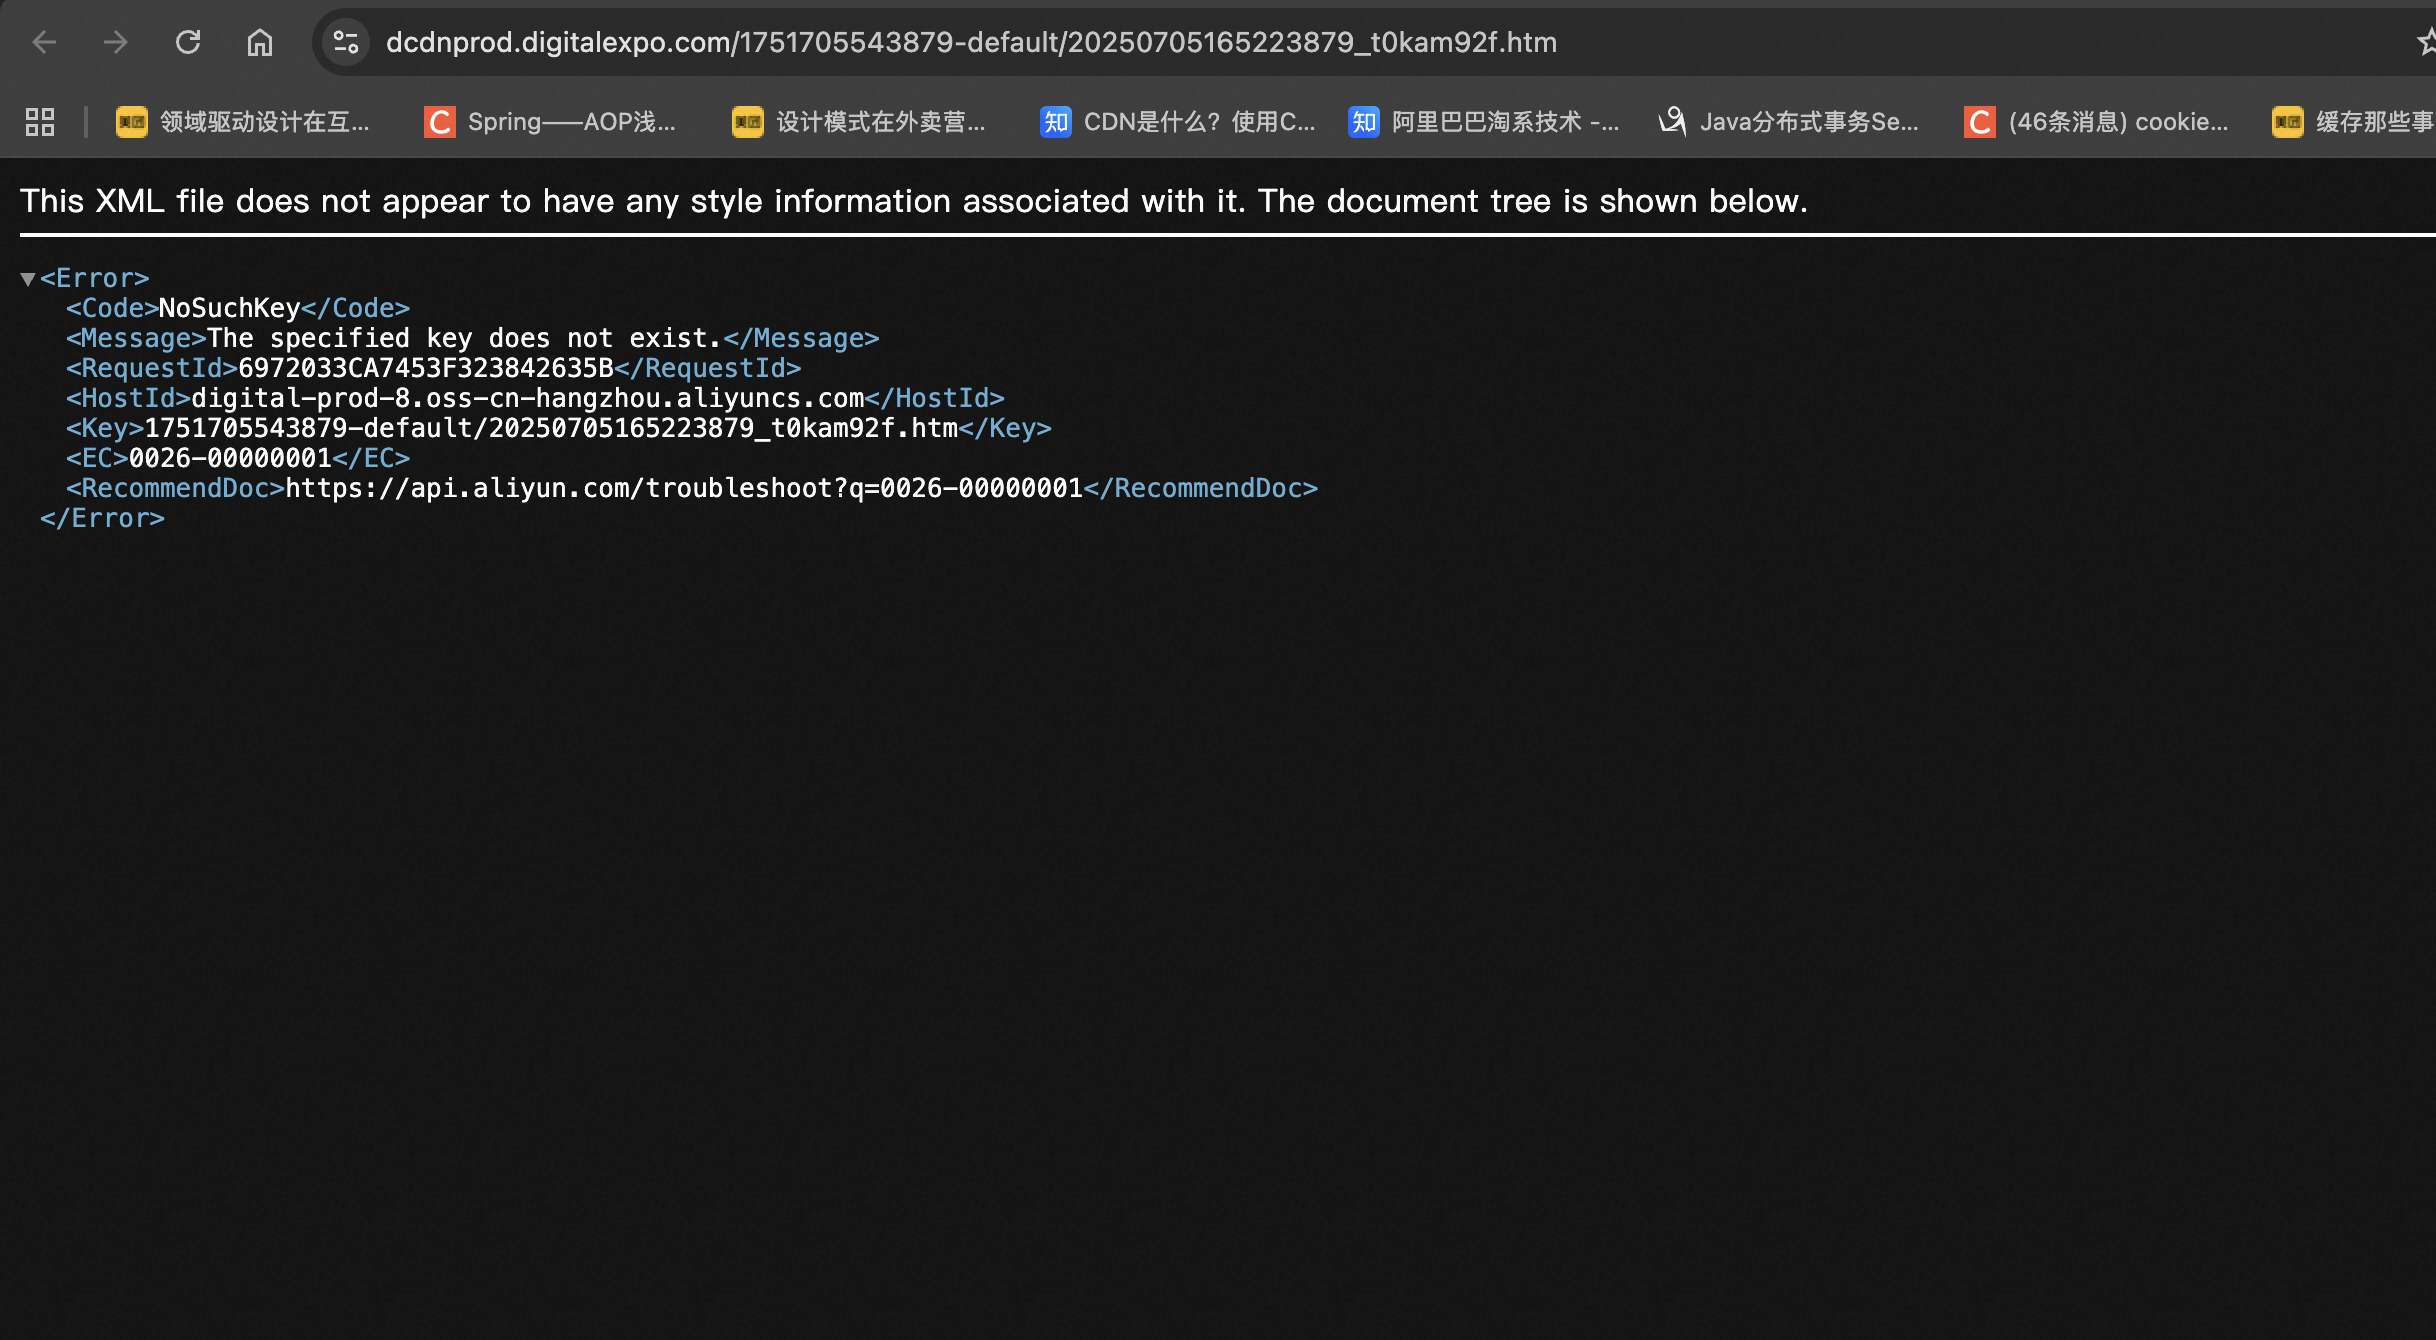Click the address bar URL
The height and width of the screenshot is (1340, 2436).
(970, 42)
